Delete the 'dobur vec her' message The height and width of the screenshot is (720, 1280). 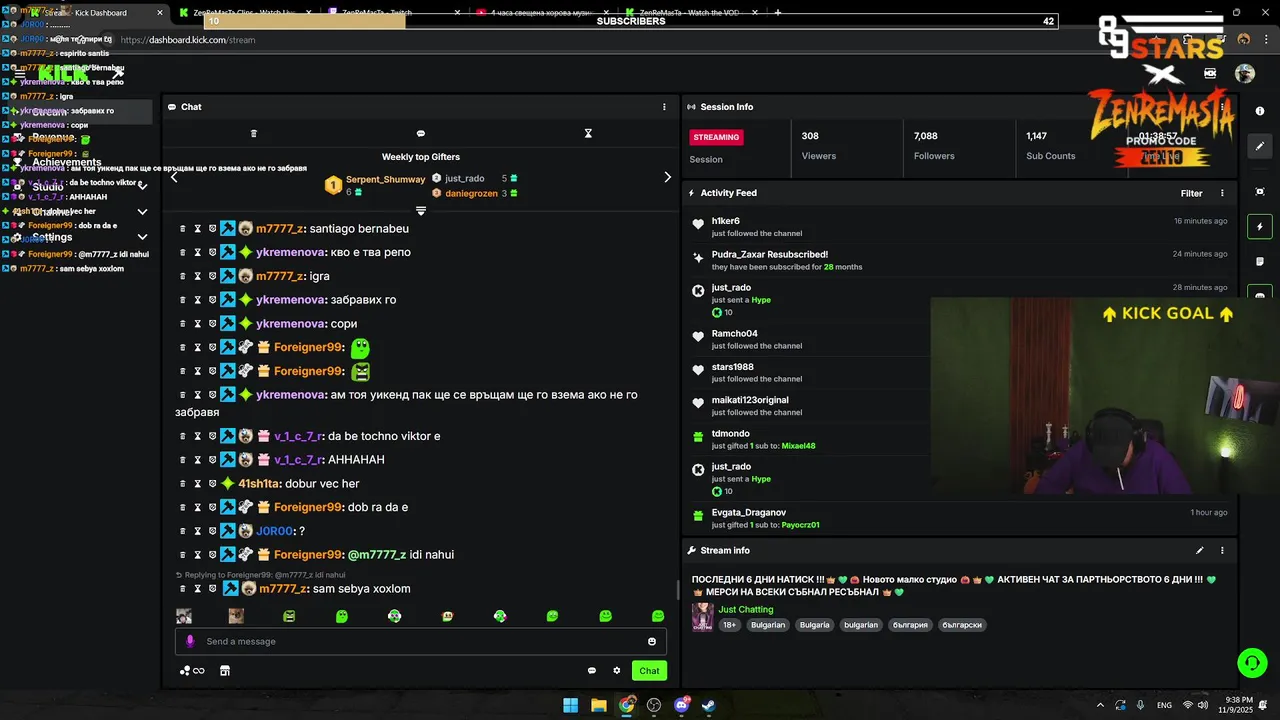[183, 484]
